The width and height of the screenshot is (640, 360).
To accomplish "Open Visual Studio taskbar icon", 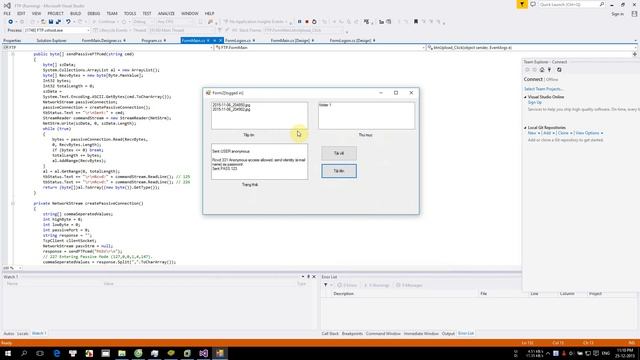I will [x=204, y=353].
